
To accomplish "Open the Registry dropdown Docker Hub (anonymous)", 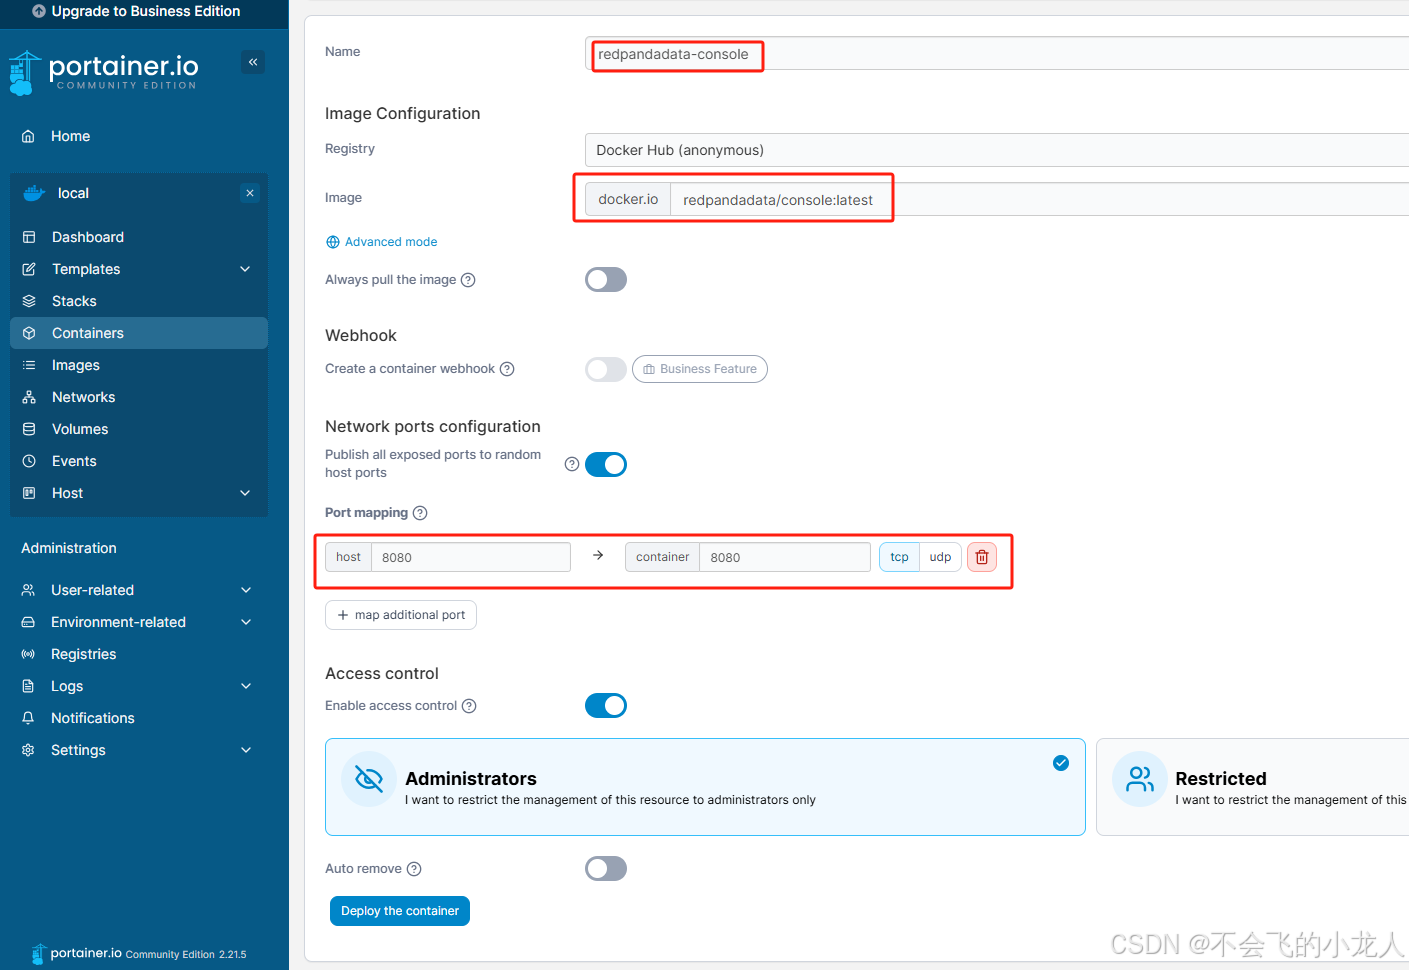I will click(x=997, y=150).
